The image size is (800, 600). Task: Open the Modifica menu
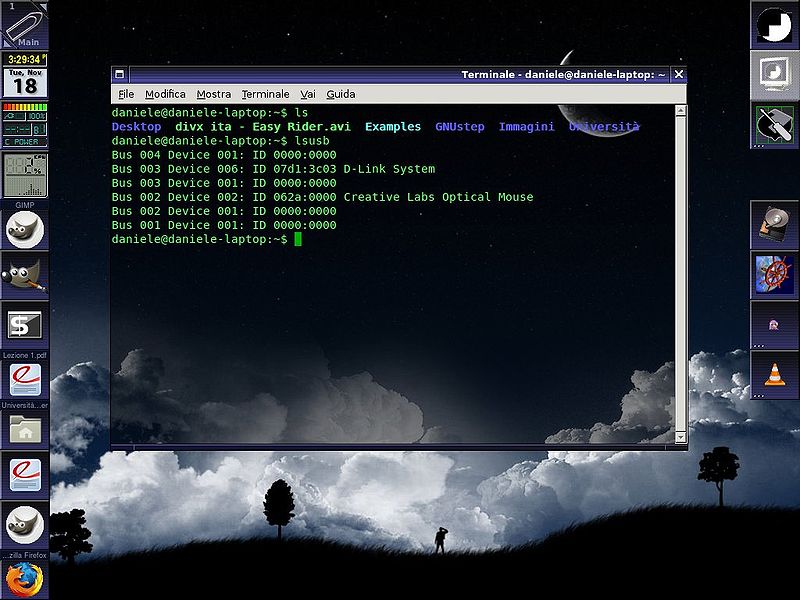coord(165,94)
